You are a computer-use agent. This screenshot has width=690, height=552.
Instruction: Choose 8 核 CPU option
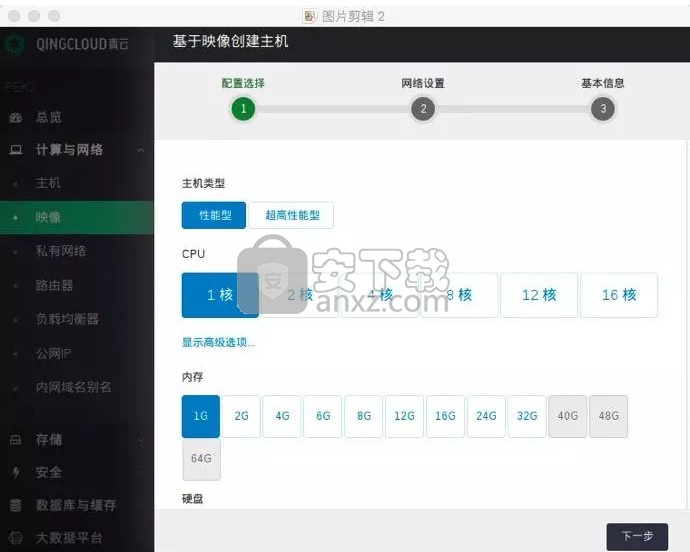[459, 295]
